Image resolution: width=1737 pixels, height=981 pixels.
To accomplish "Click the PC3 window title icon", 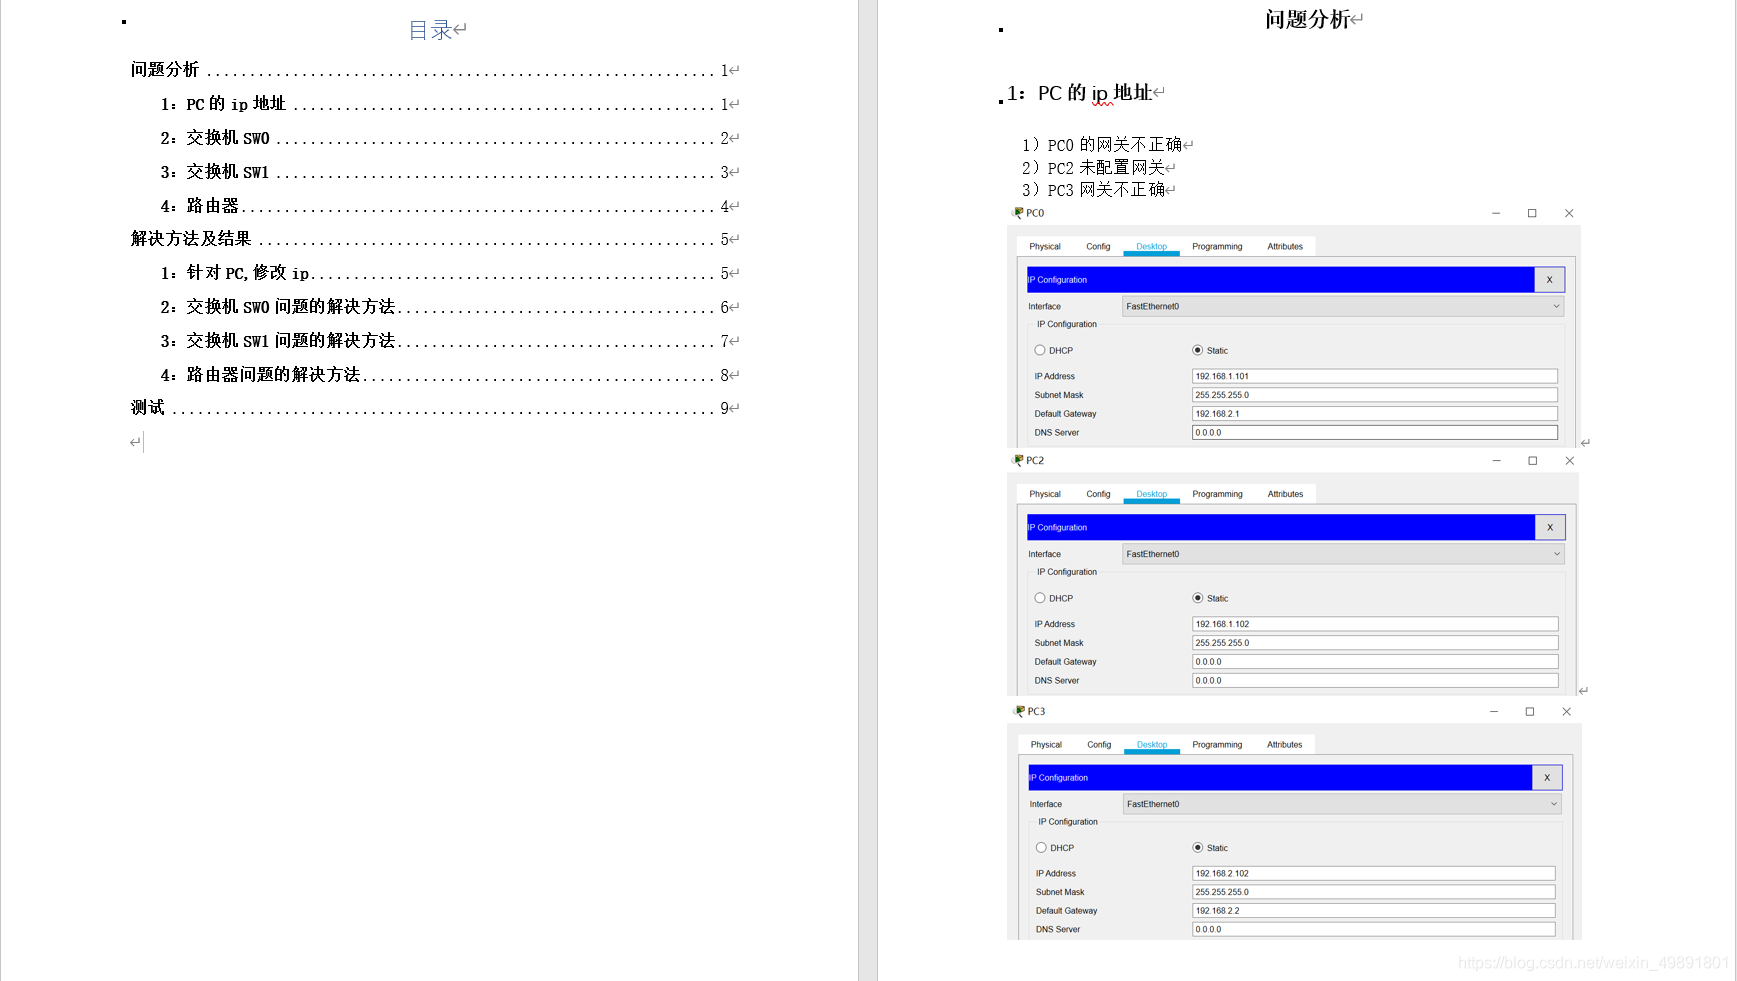I will point(1019,711).
